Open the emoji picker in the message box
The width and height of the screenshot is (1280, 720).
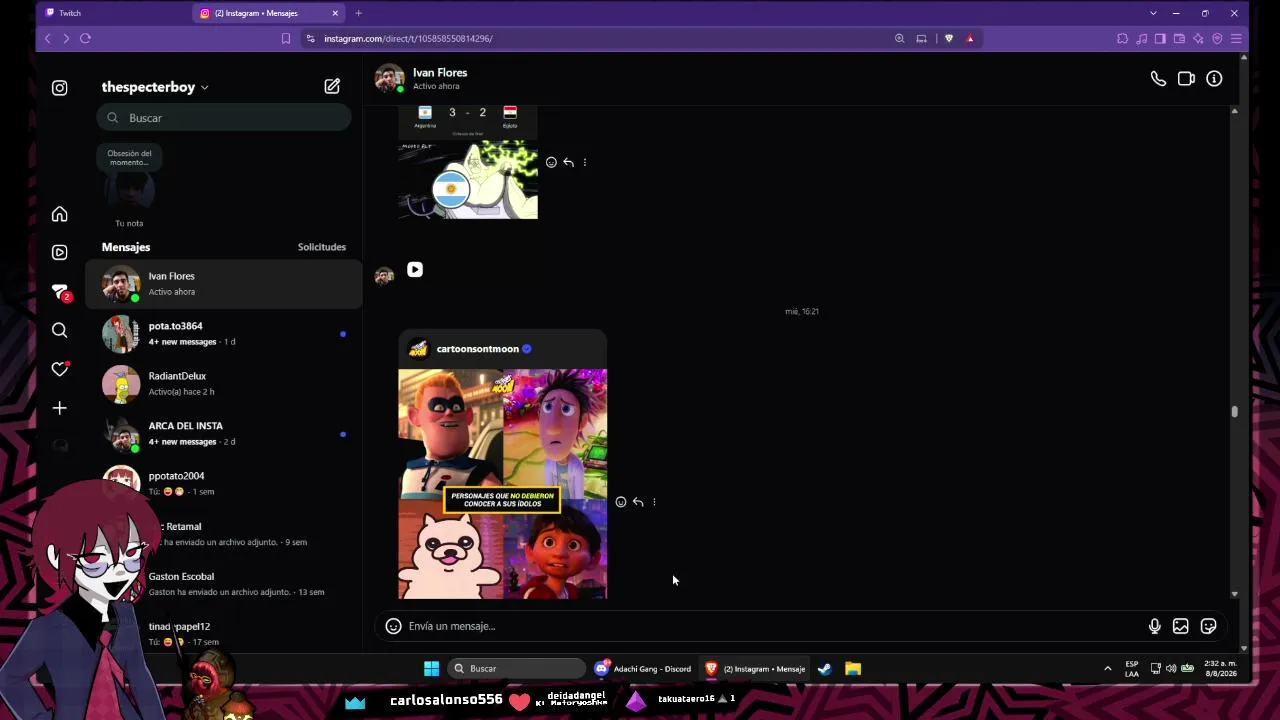click(x=394, y=626)
